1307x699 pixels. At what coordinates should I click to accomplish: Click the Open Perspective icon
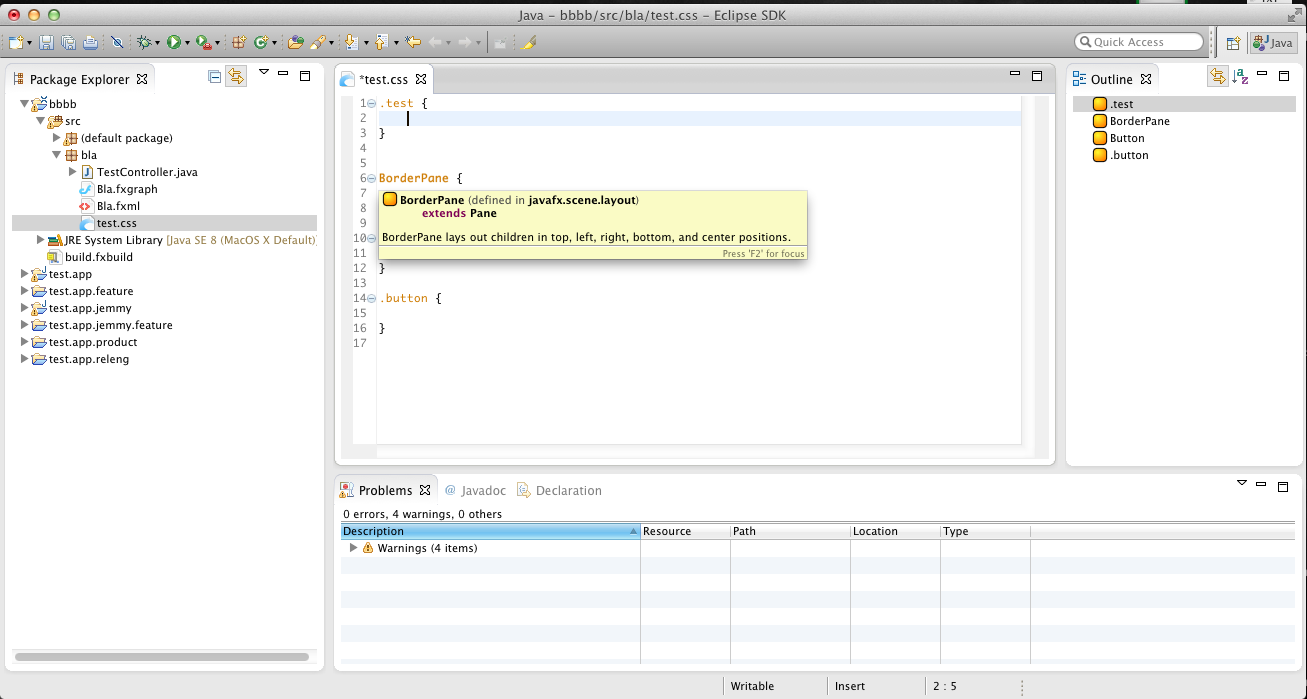(1233, 43)
